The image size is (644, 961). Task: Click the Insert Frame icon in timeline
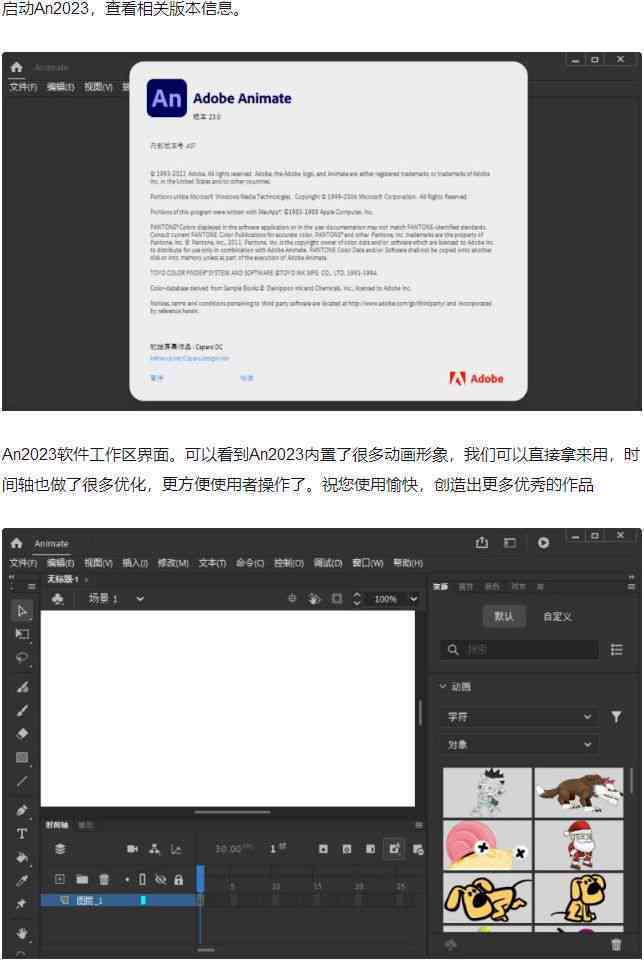370,849
